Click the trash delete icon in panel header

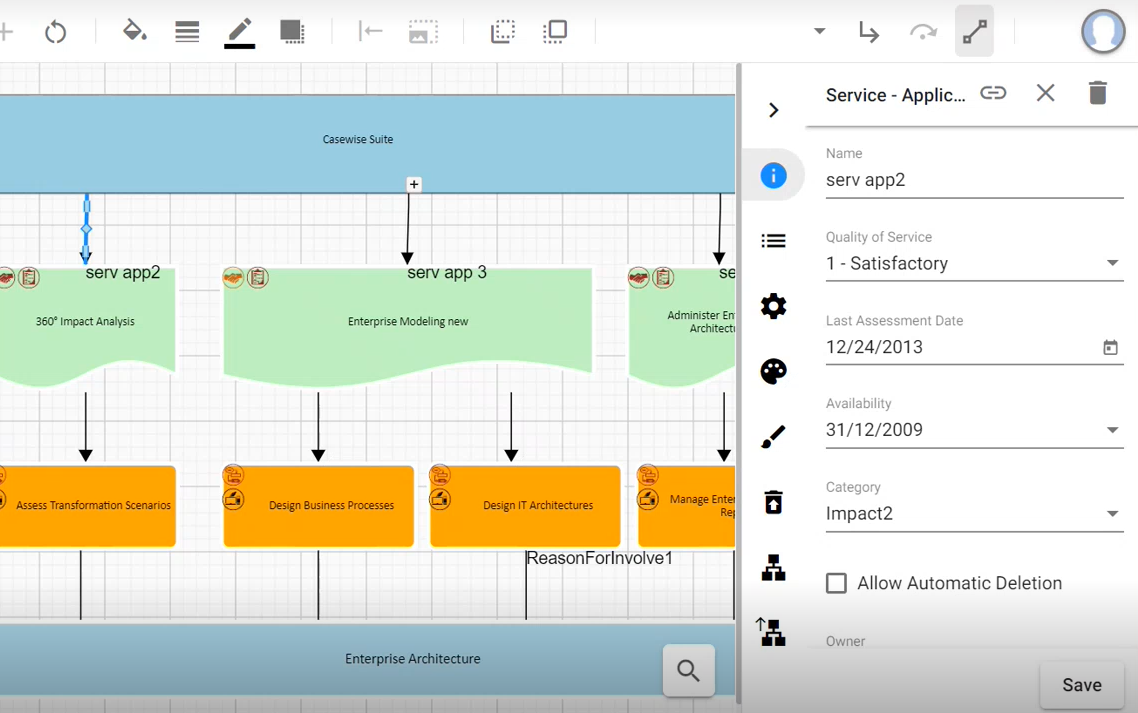click(1097, 93)
